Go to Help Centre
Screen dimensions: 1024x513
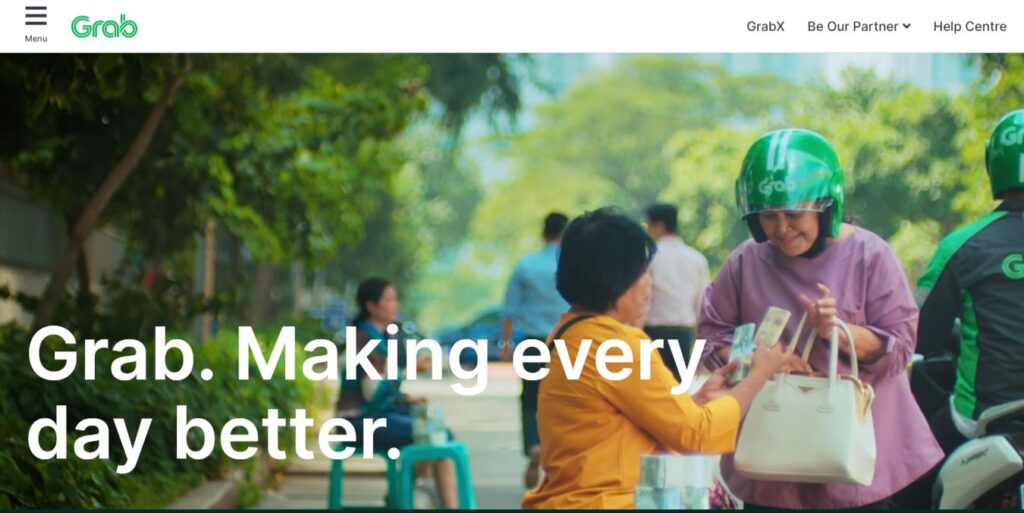[x=970, y=27]
